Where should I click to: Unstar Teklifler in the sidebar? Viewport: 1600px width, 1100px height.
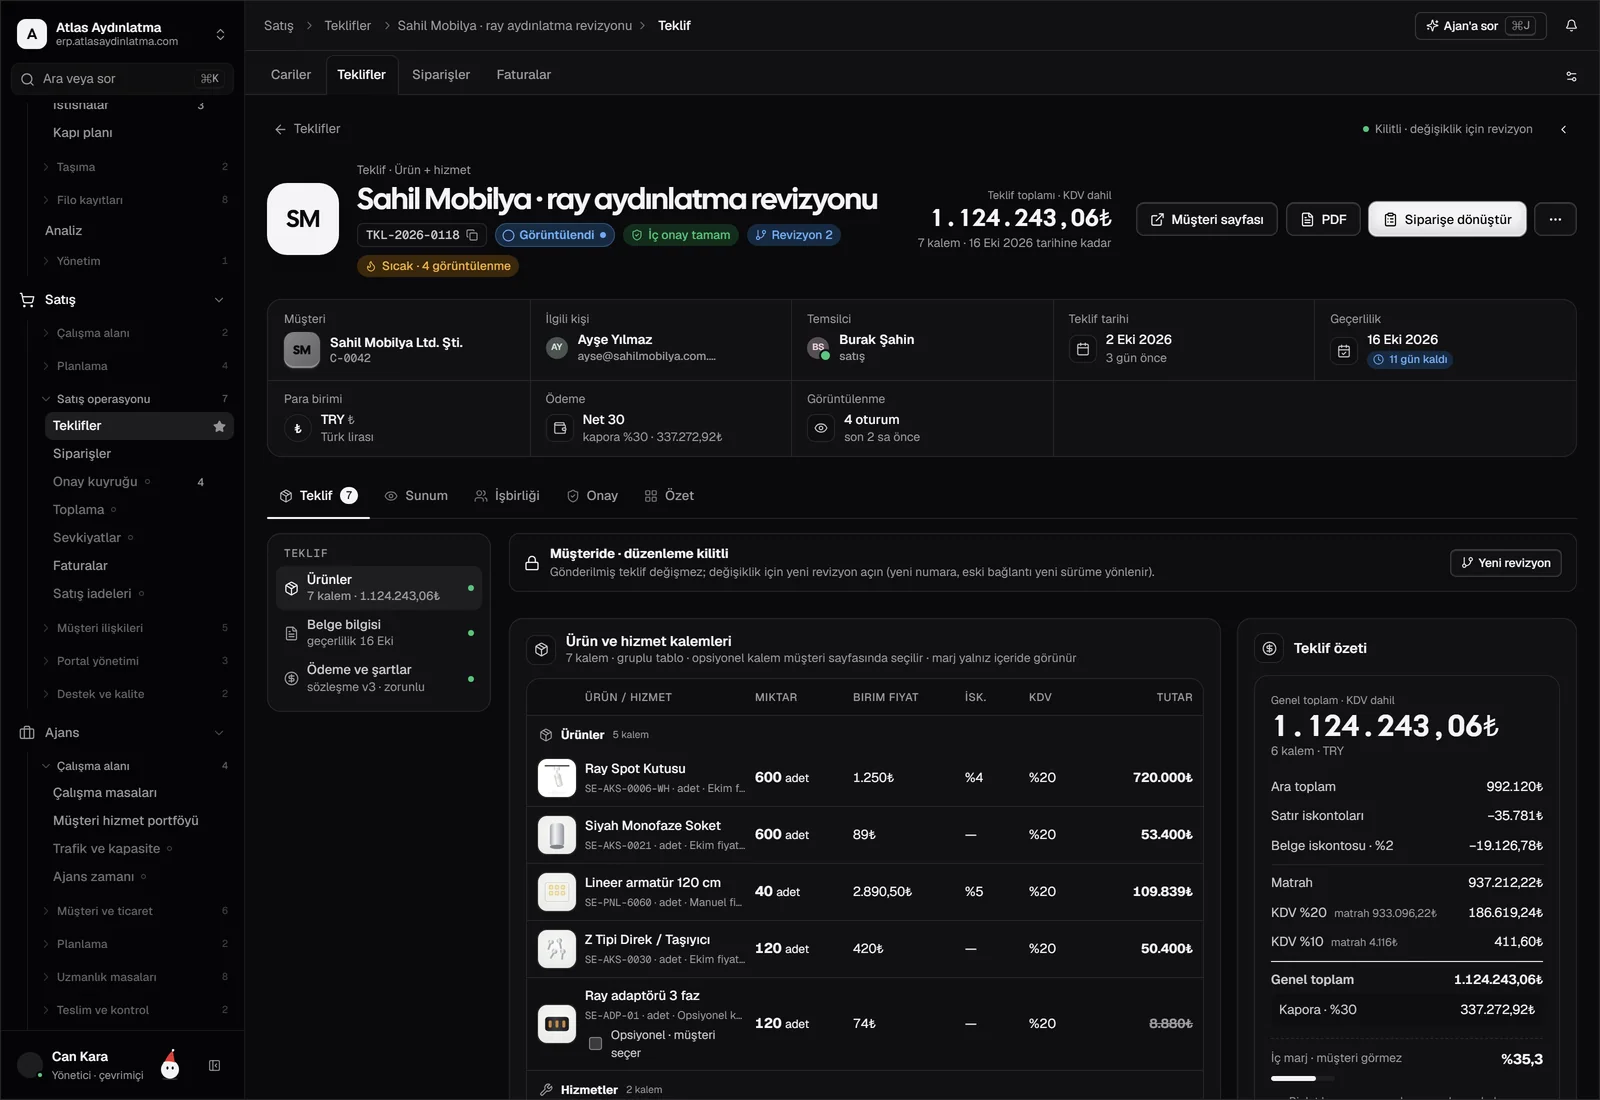tap(219, 426)
